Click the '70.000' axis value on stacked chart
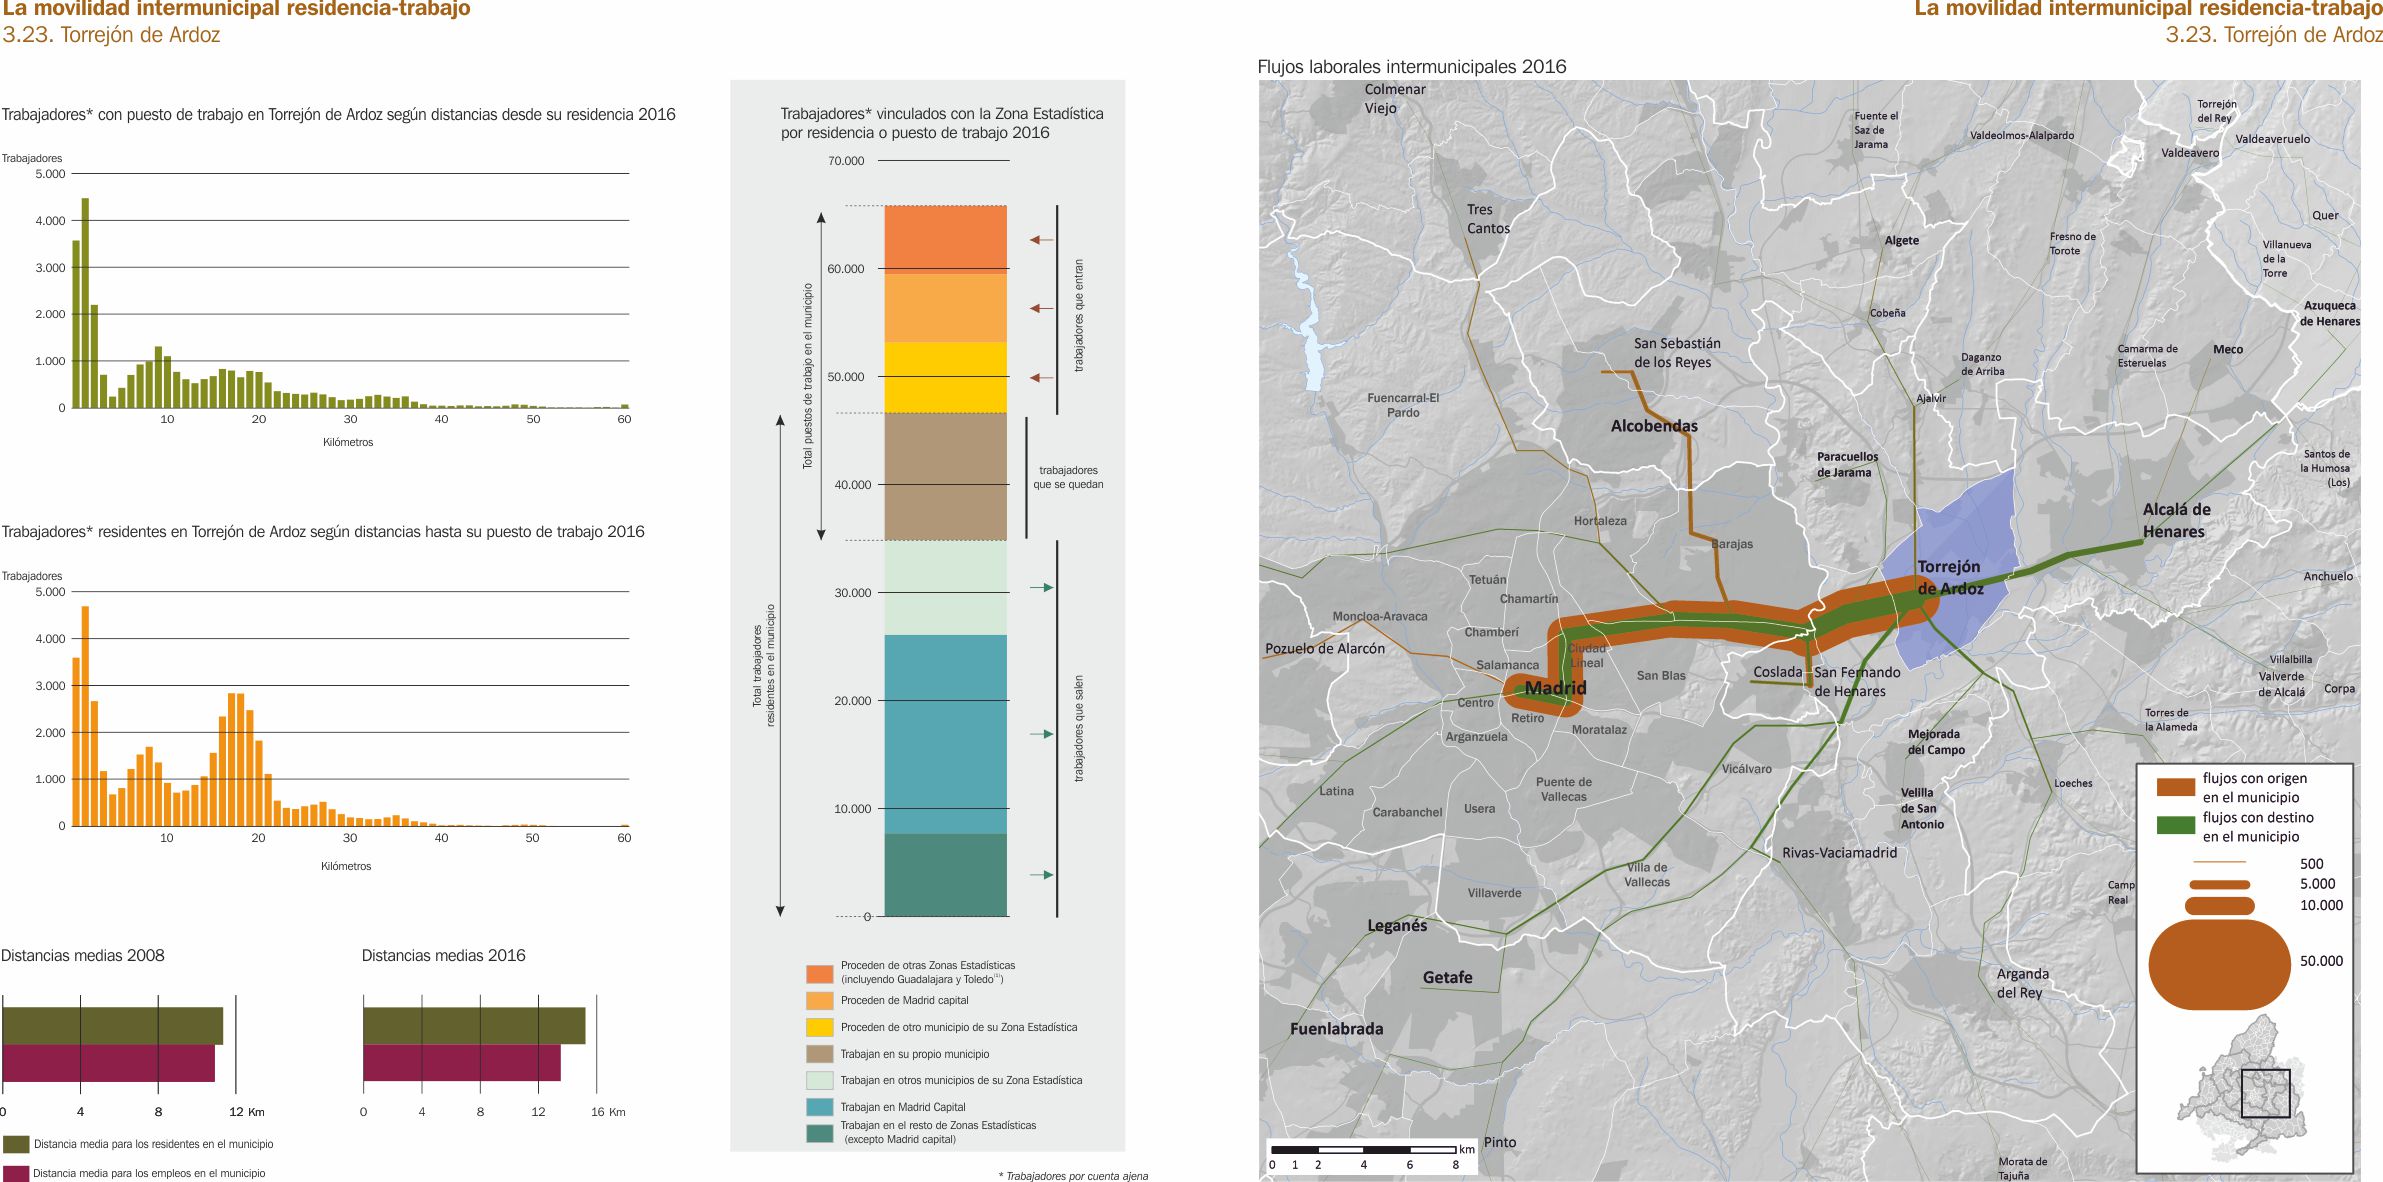 [846, 161]
